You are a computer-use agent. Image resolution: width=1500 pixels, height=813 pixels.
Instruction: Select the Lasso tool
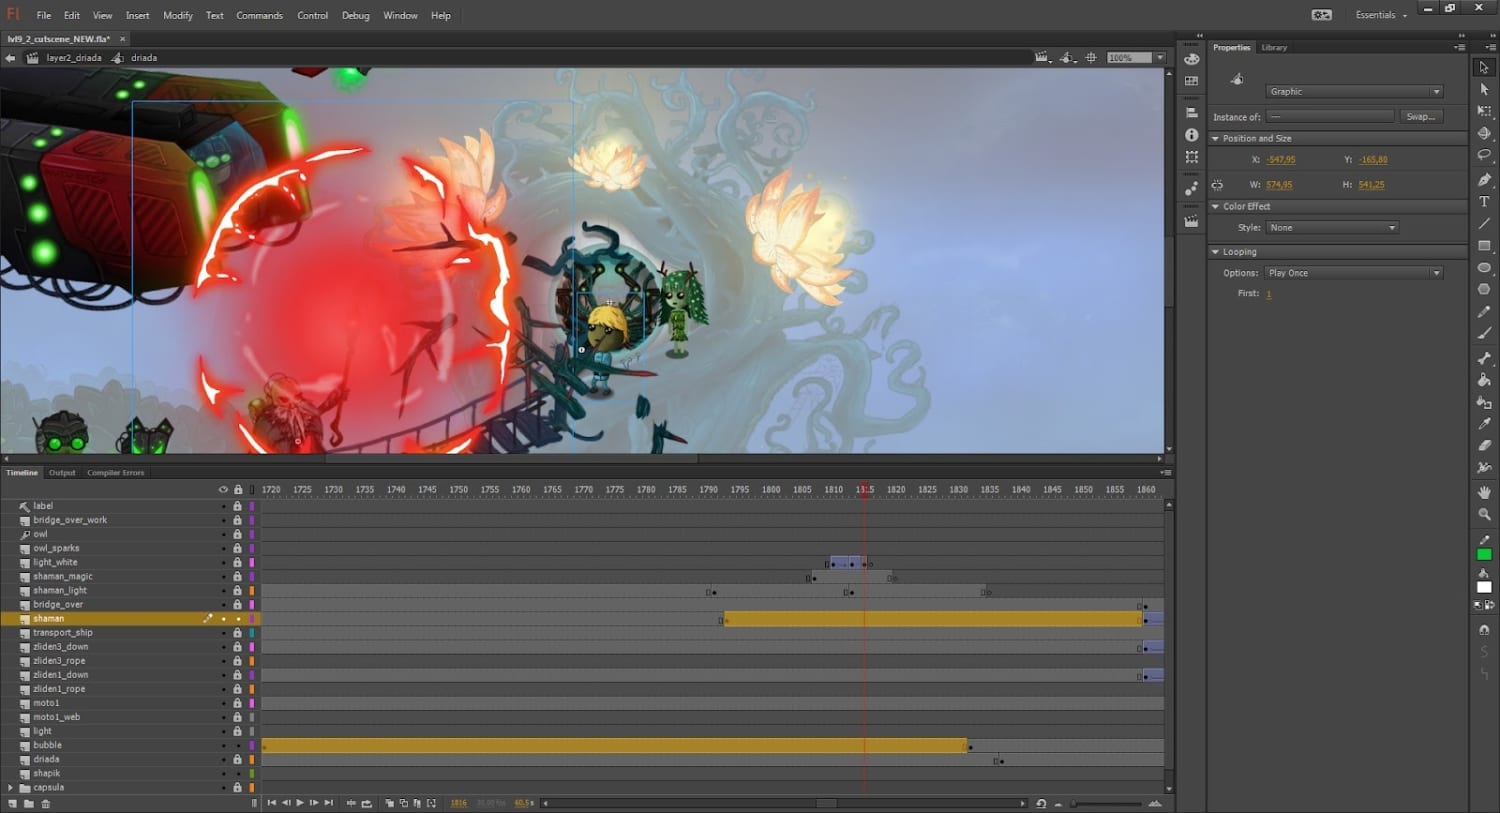(x=1484, y=156)
